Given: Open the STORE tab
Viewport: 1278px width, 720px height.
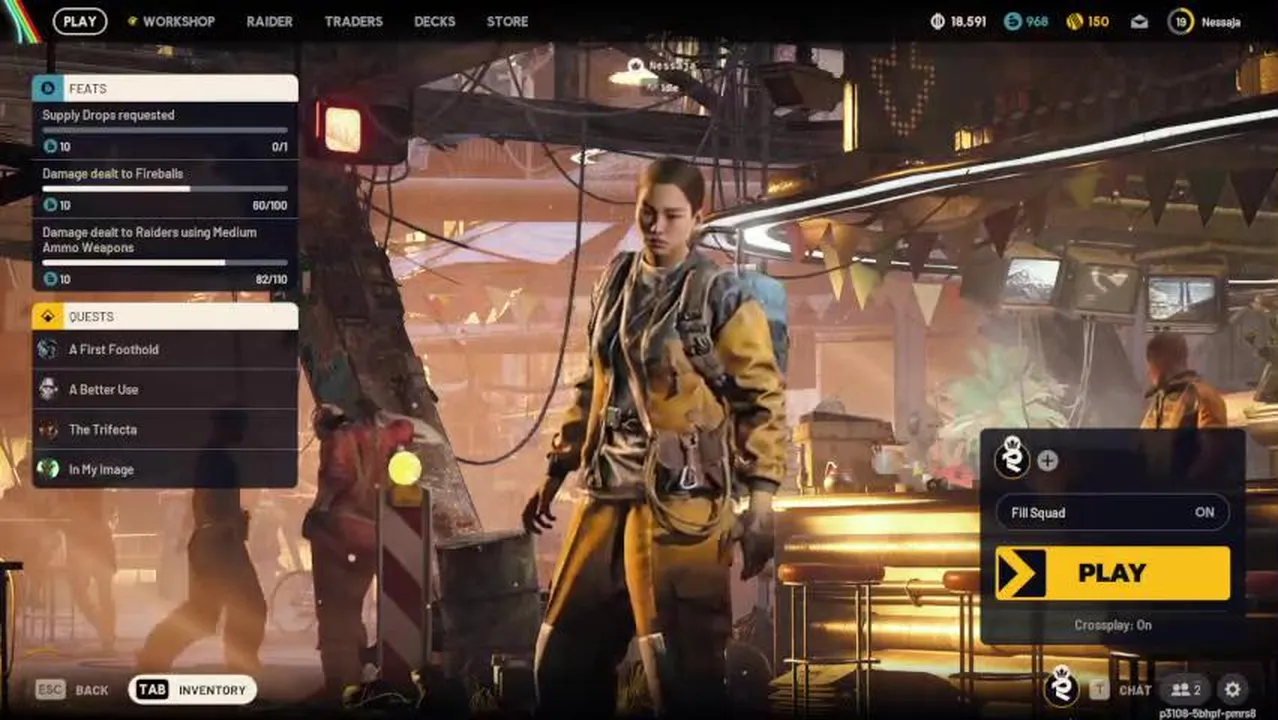Looking at the screenshot, I should [x=507, y=21].
